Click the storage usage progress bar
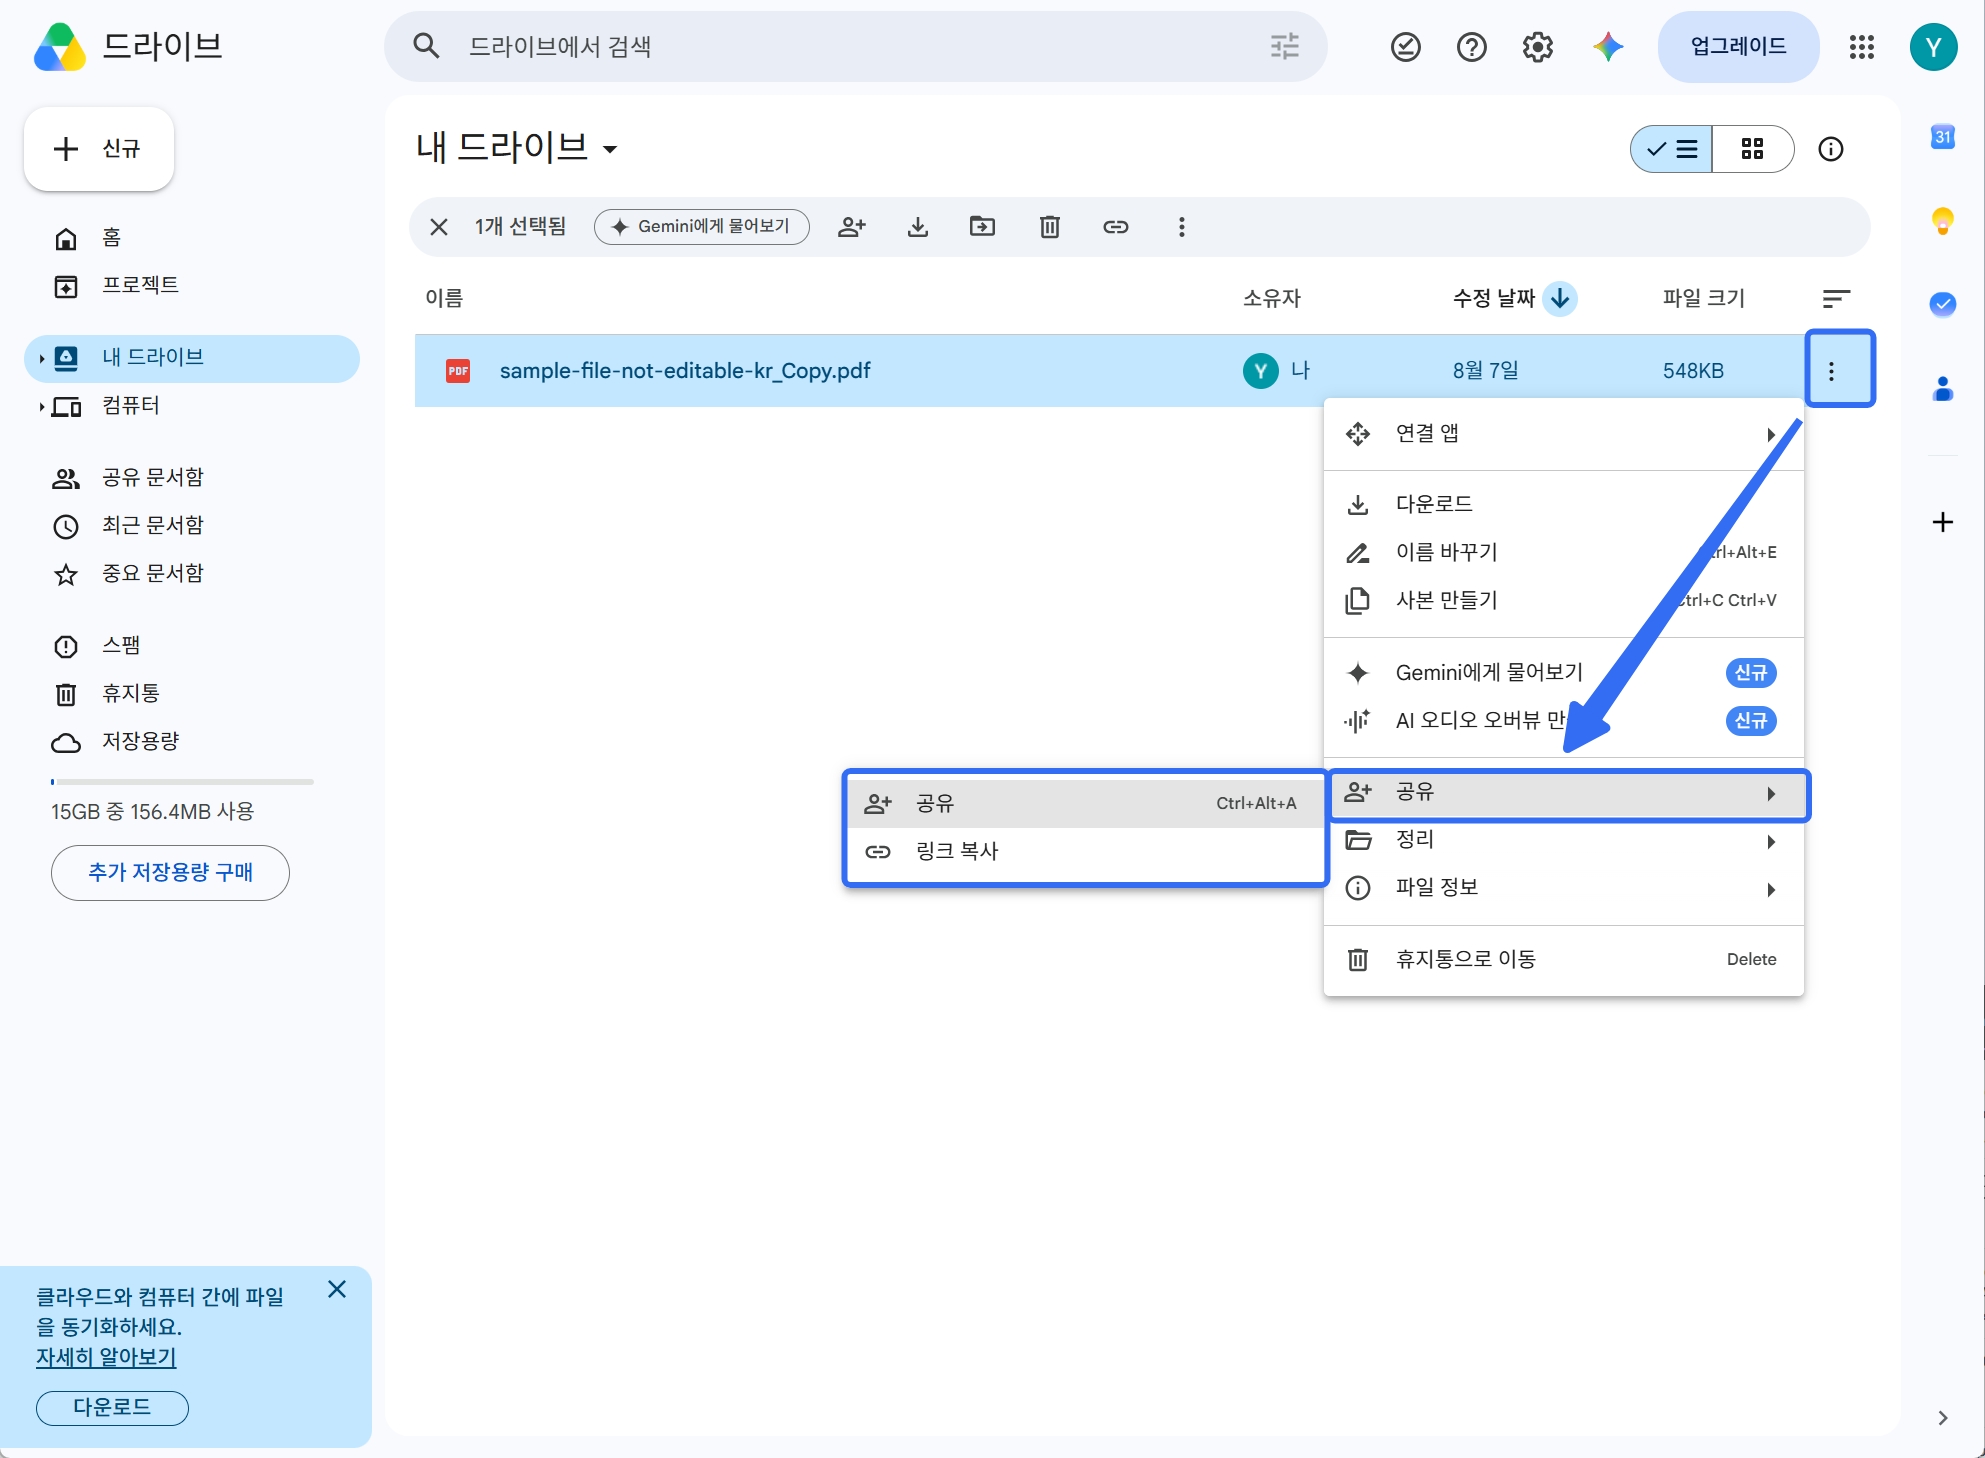 (182, 782)
